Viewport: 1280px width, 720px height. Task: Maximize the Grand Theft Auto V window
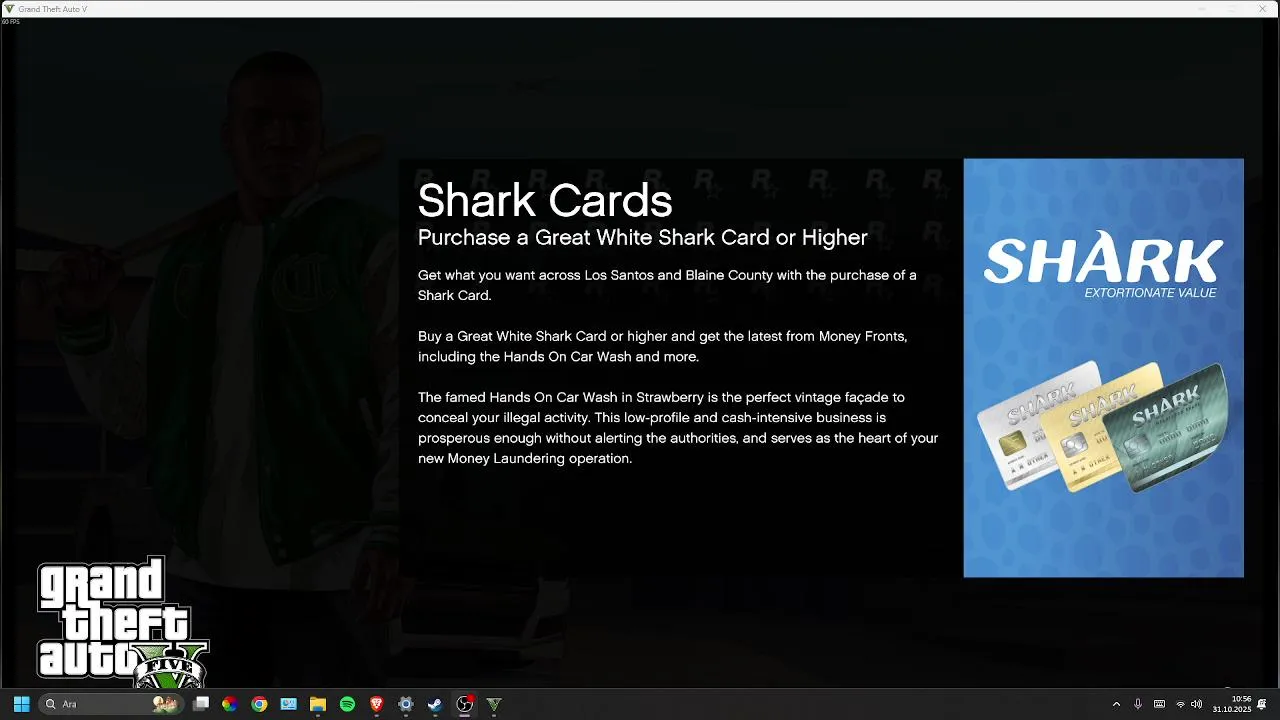coord(1231,9)
